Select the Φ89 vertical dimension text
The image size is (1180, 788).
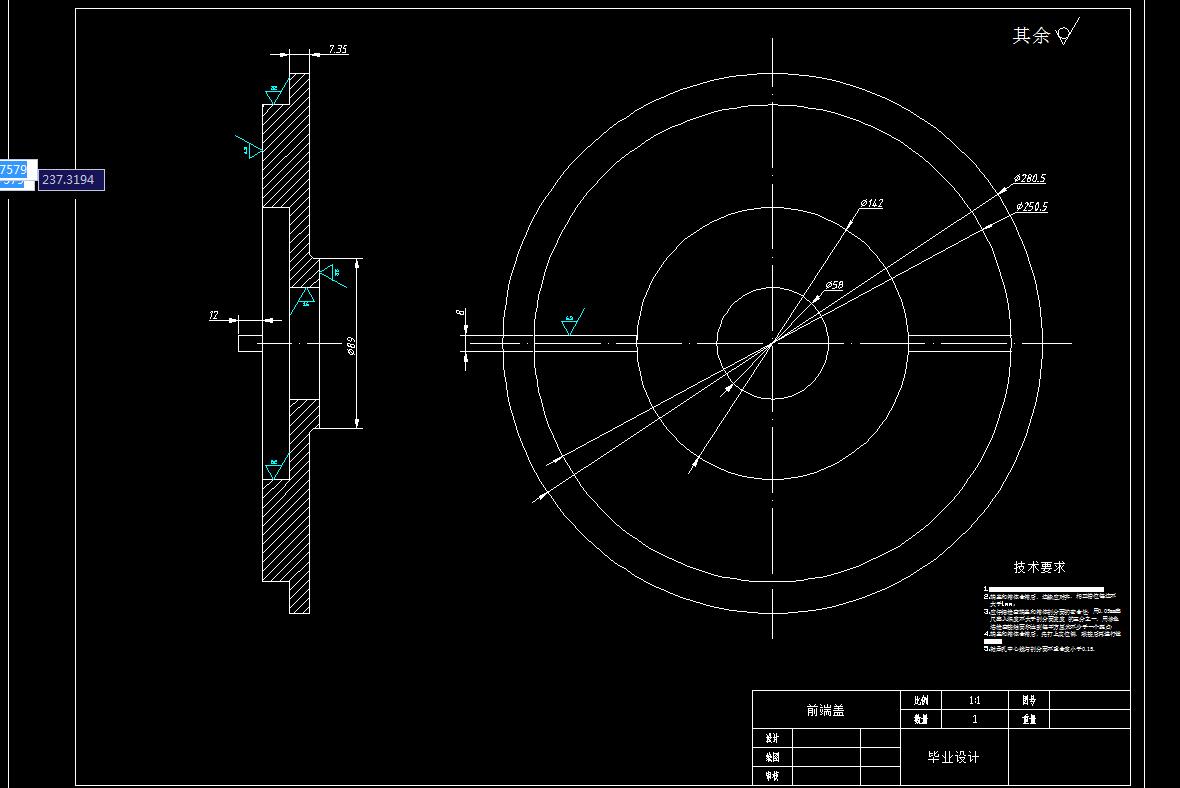tap(351, 345)
